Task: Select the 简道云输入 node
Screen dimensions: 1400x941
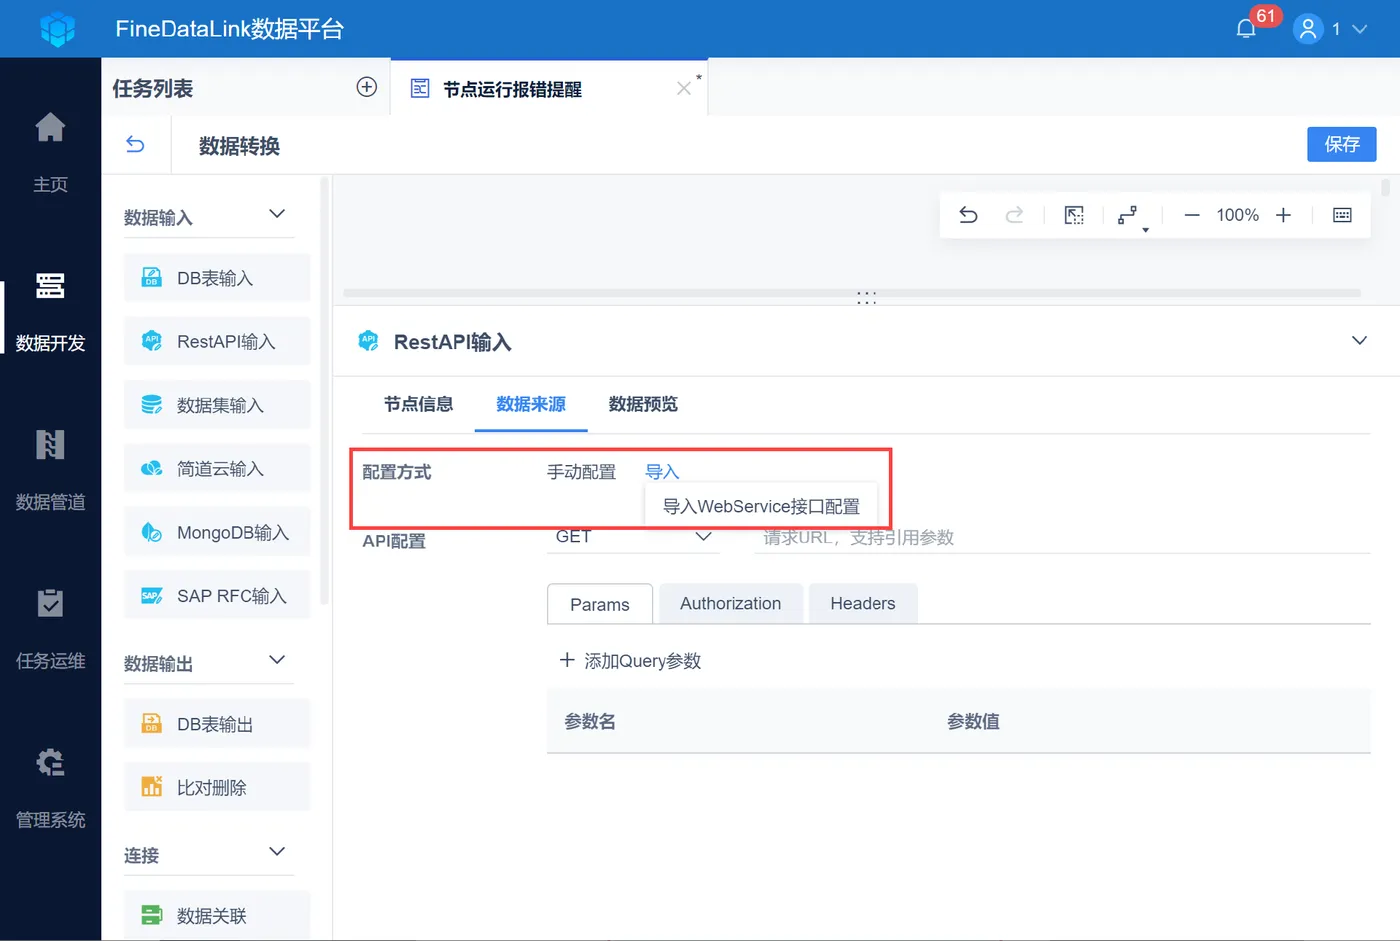Action: click(x=217, y=468)
